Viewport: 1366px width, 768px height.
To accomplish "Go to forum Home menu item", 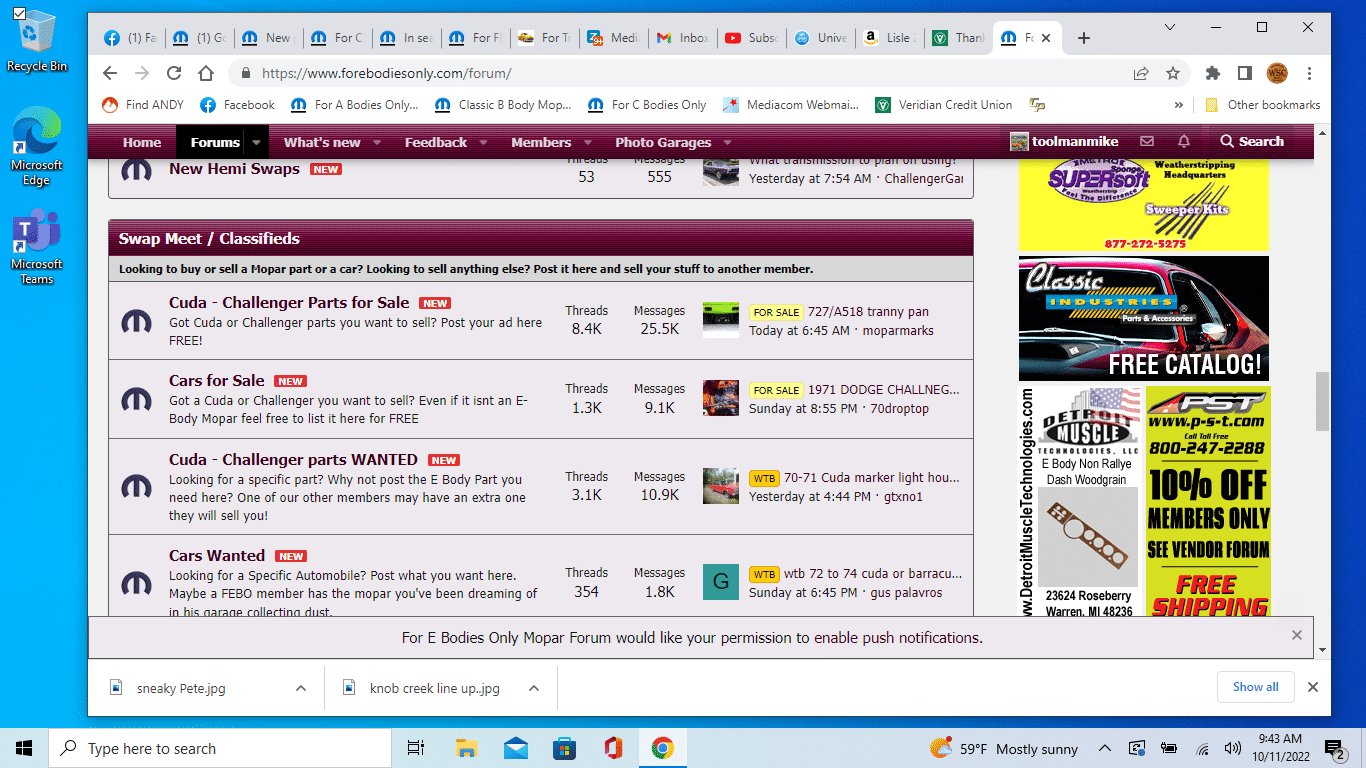I will coord(142,142).
